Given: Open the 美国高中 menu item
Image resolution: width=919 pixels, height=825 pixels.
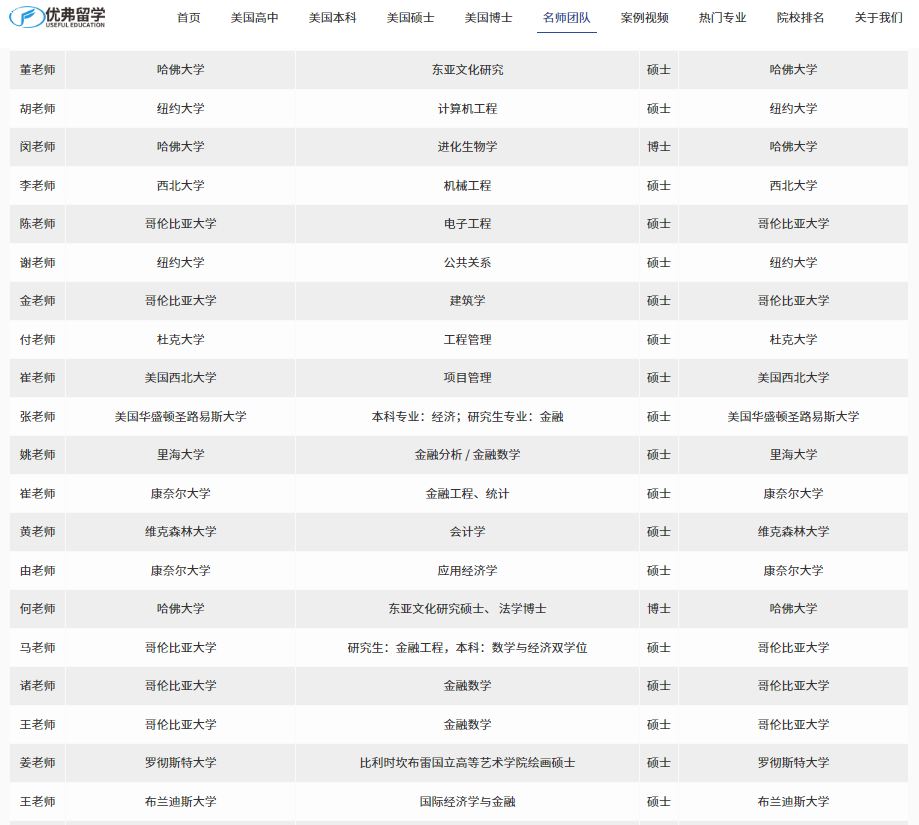Looking at the screenshot, I should [255, 18].
